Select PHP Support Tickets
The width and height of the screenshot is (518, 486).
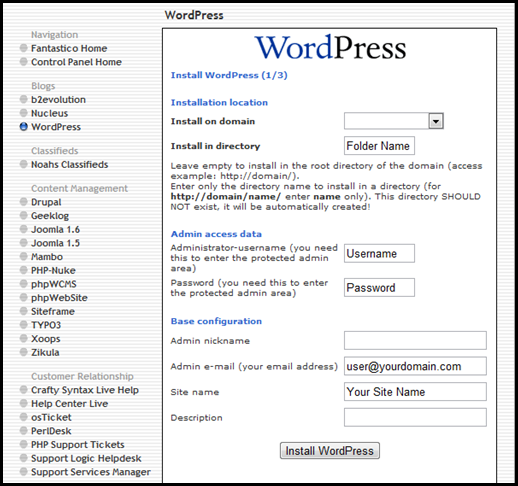pyautogui.click(x=78, y=445)
